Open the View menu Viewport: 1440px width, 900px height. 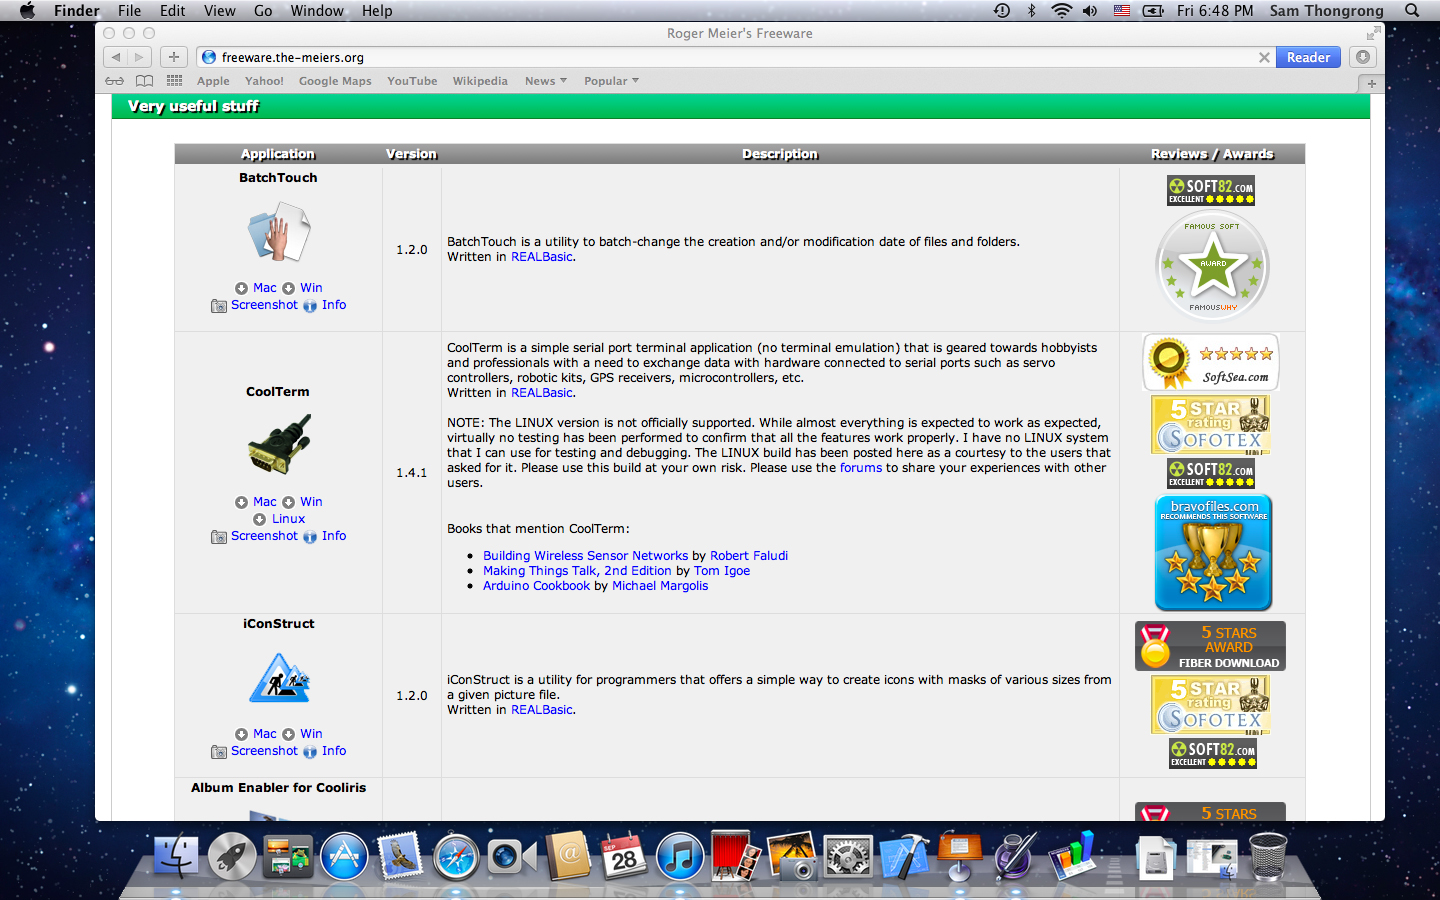click(219, 11)
